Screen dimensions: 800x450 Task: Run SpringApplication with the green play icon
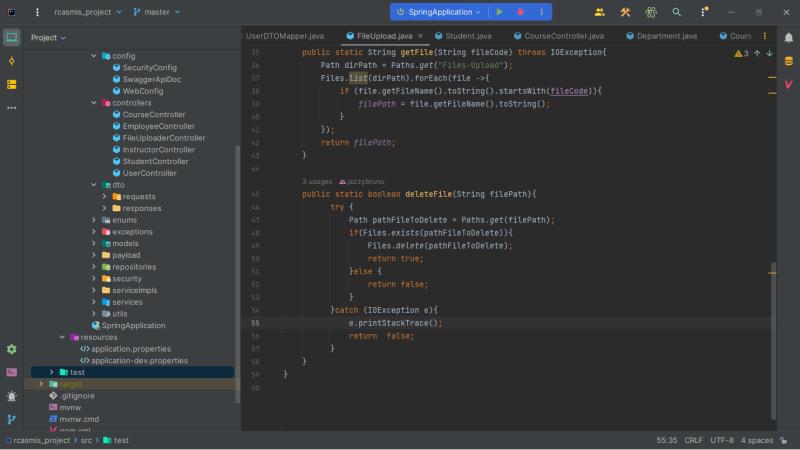(x=500, y=12)
